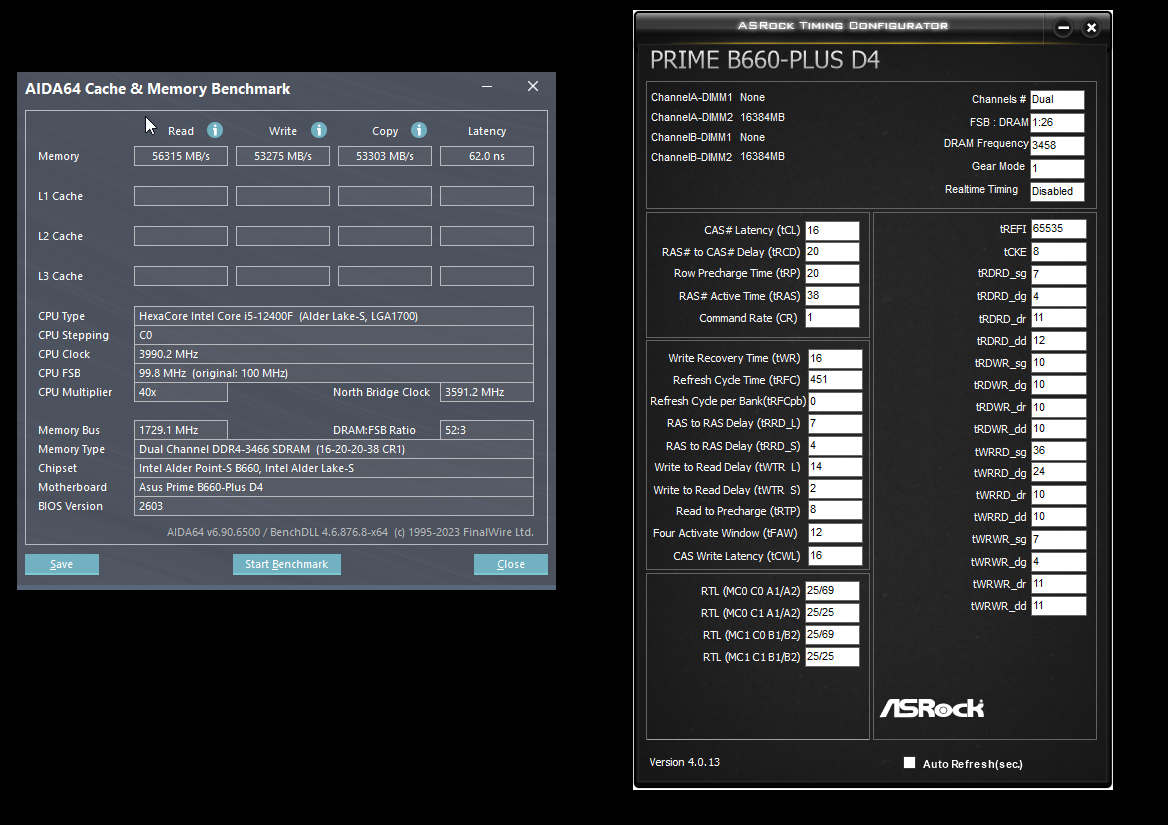This screenshot has height=825, width=1168.
Task: Click Memory Type field DDR4-3466 SDRAM
Action: pos(334,449)
